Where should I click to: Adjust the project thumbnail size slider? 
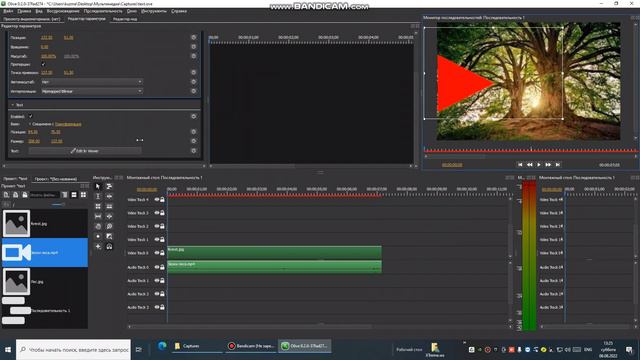coord(58,204)
